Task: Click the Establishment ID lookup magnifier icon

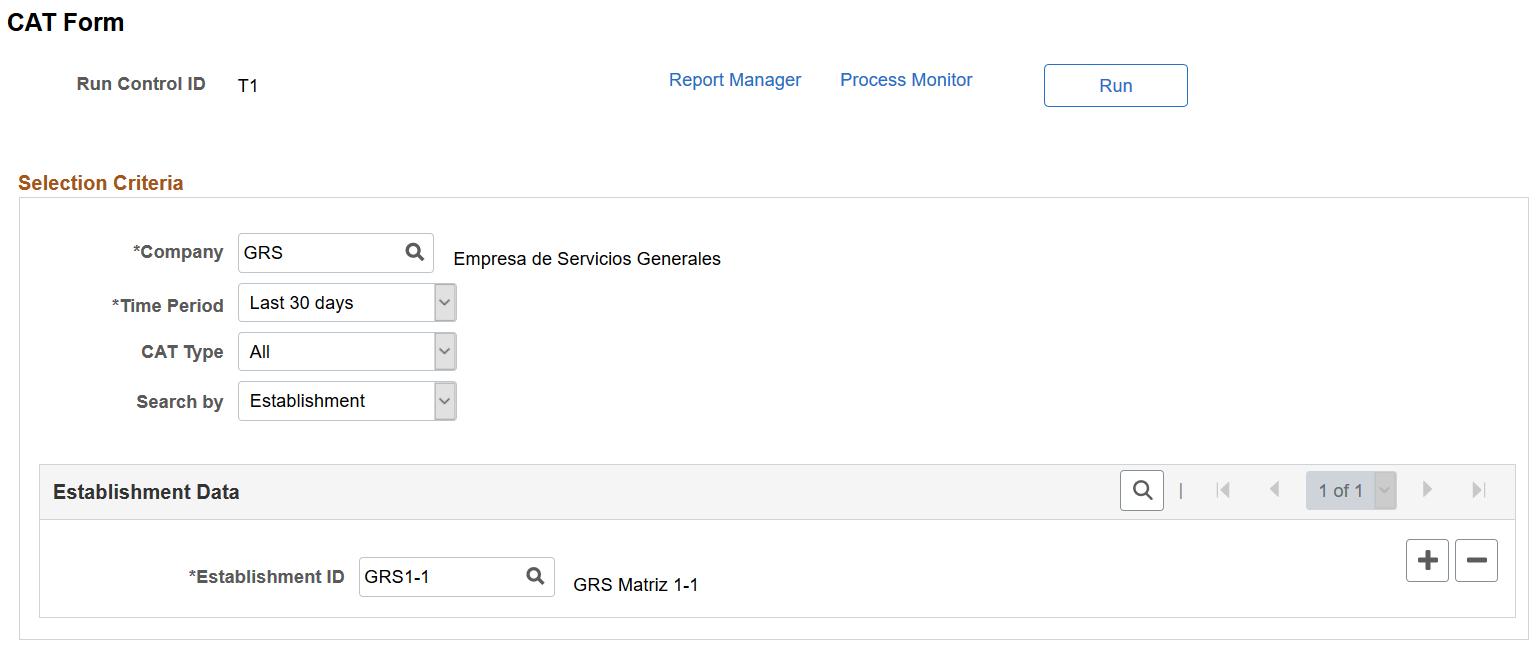Action: coord(535,576)
